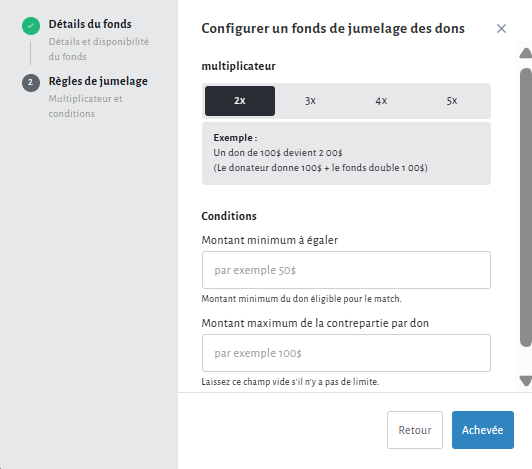Choose the 4x multiplier option
Screen dimensions: 532x469
point(381,101)
